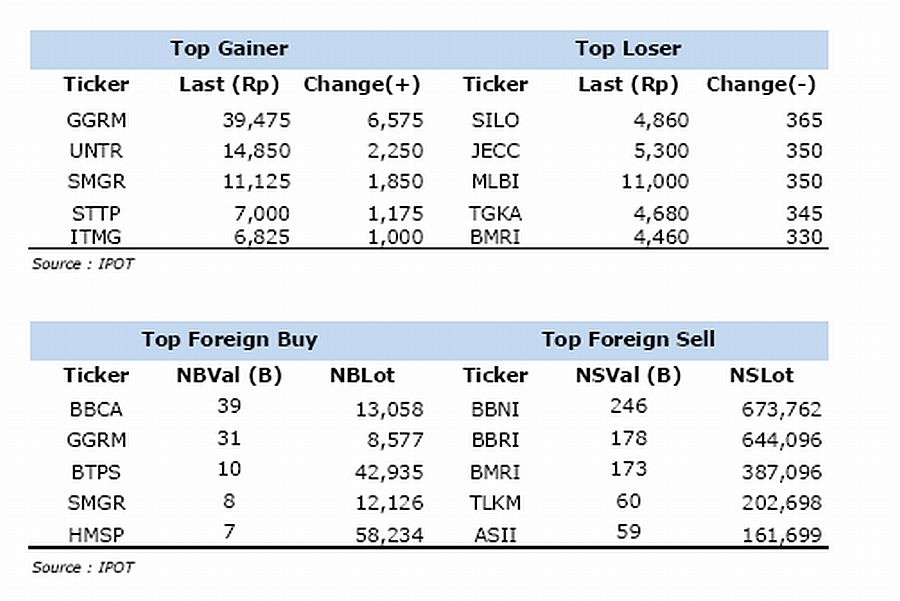This screenshot has width=900, height=601.
Task: Click the Last (Rp) column header under Top Gainer
Action: point(229,84)
